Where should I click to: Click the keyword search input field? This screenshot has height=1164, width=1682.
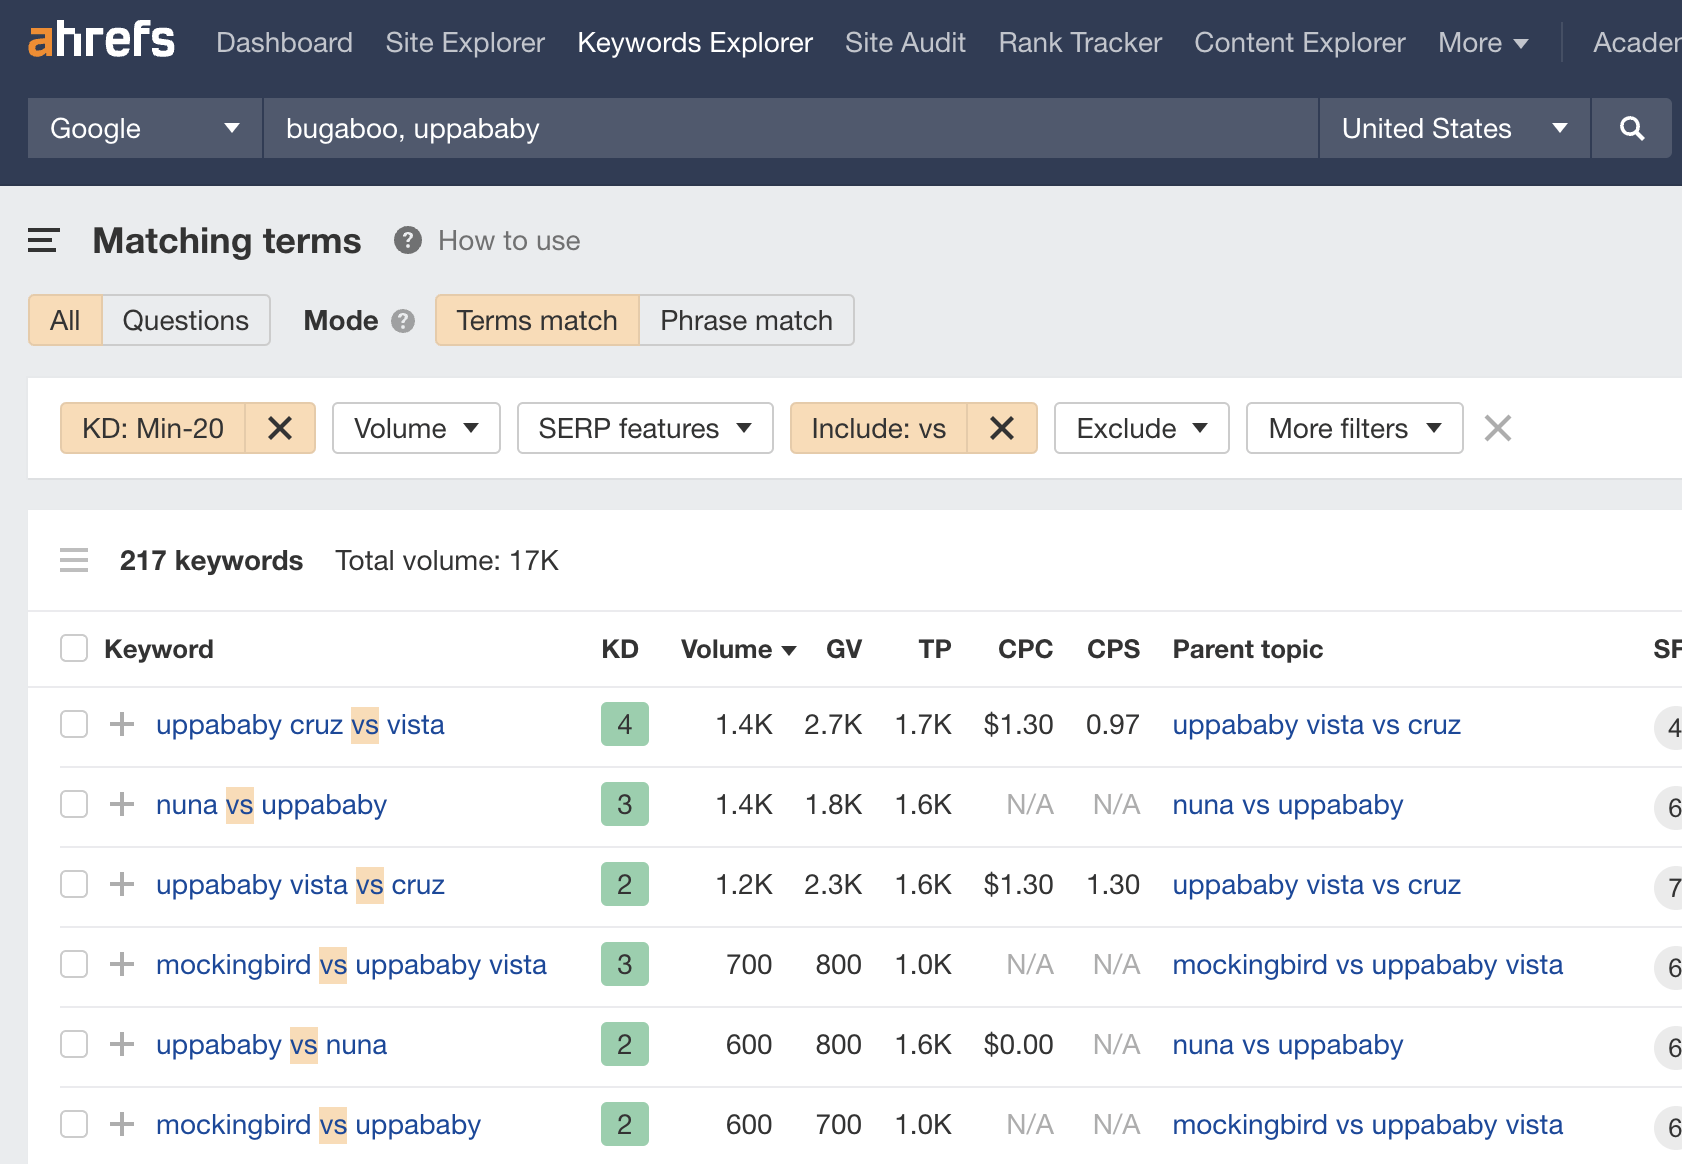pyautogui.click(x=788, y=128)
